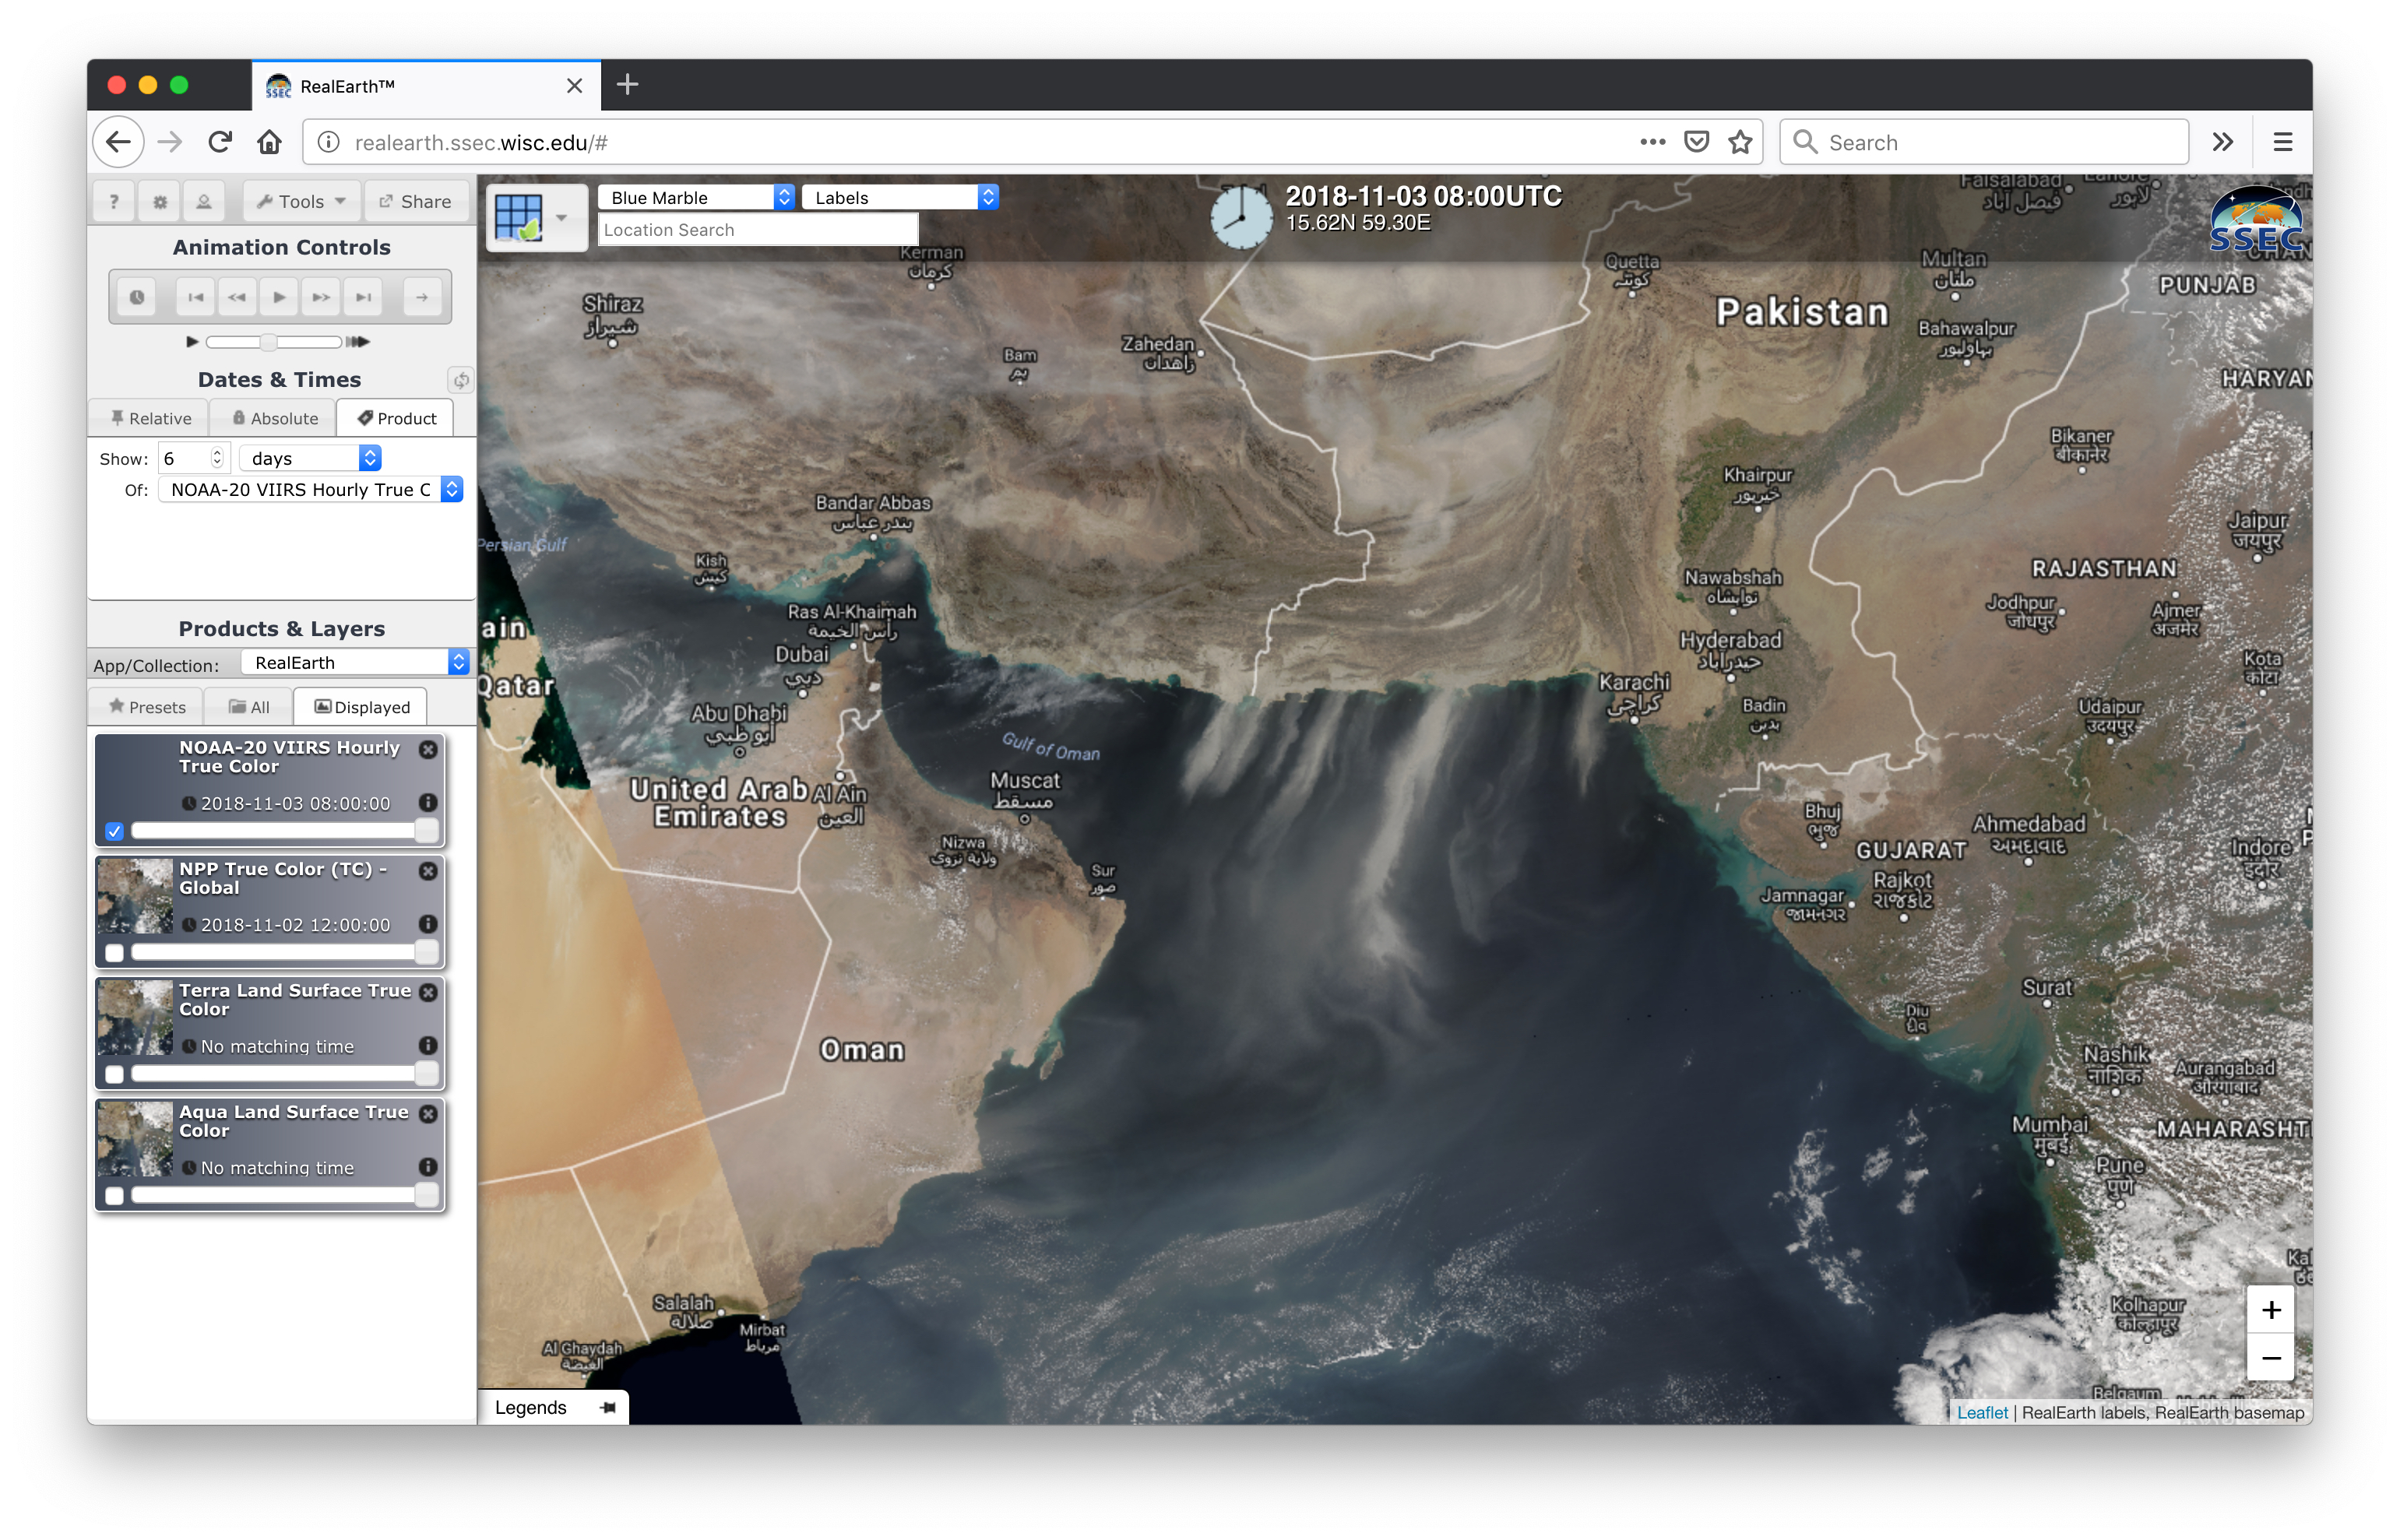Pin the Legends panel
This screenshot has width=2400, height=1540.
(607, 1408)
